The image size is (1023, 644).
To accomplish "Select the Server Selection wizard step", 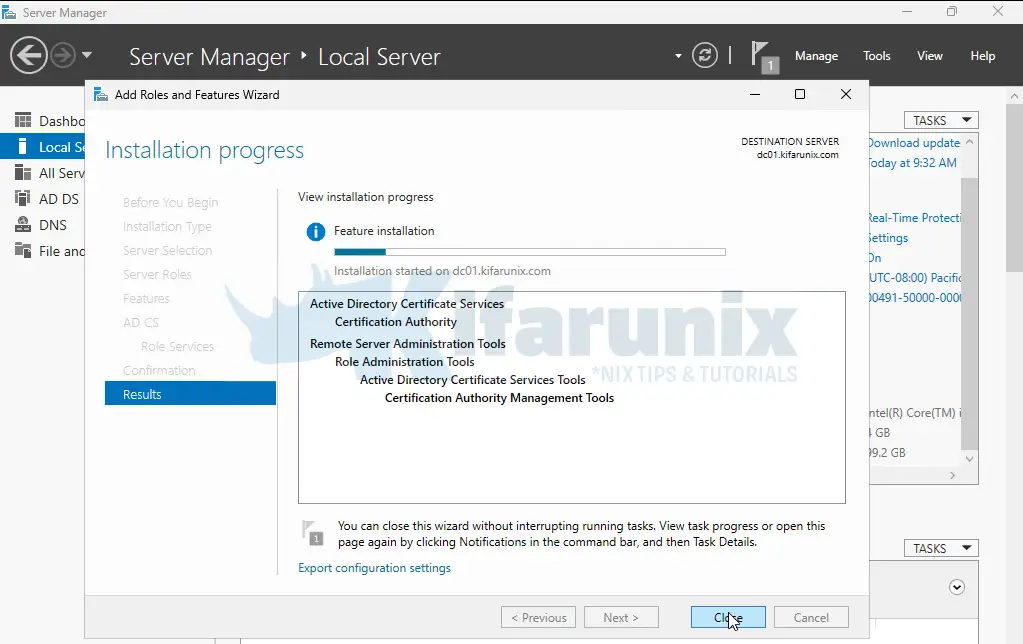I will [x=168, y=250].
